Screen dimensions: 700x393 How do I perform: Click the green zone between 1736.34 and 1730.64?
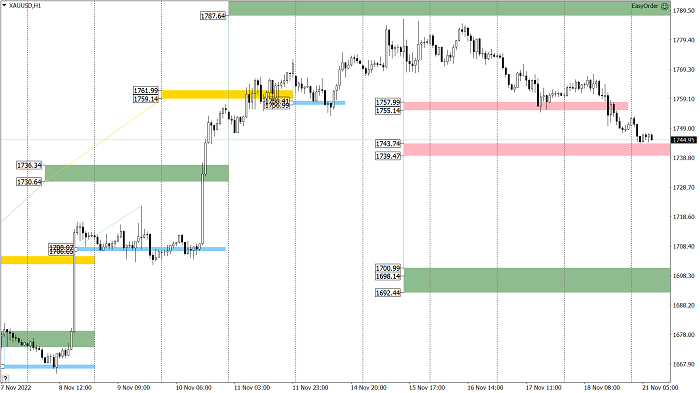coord(137,173)
